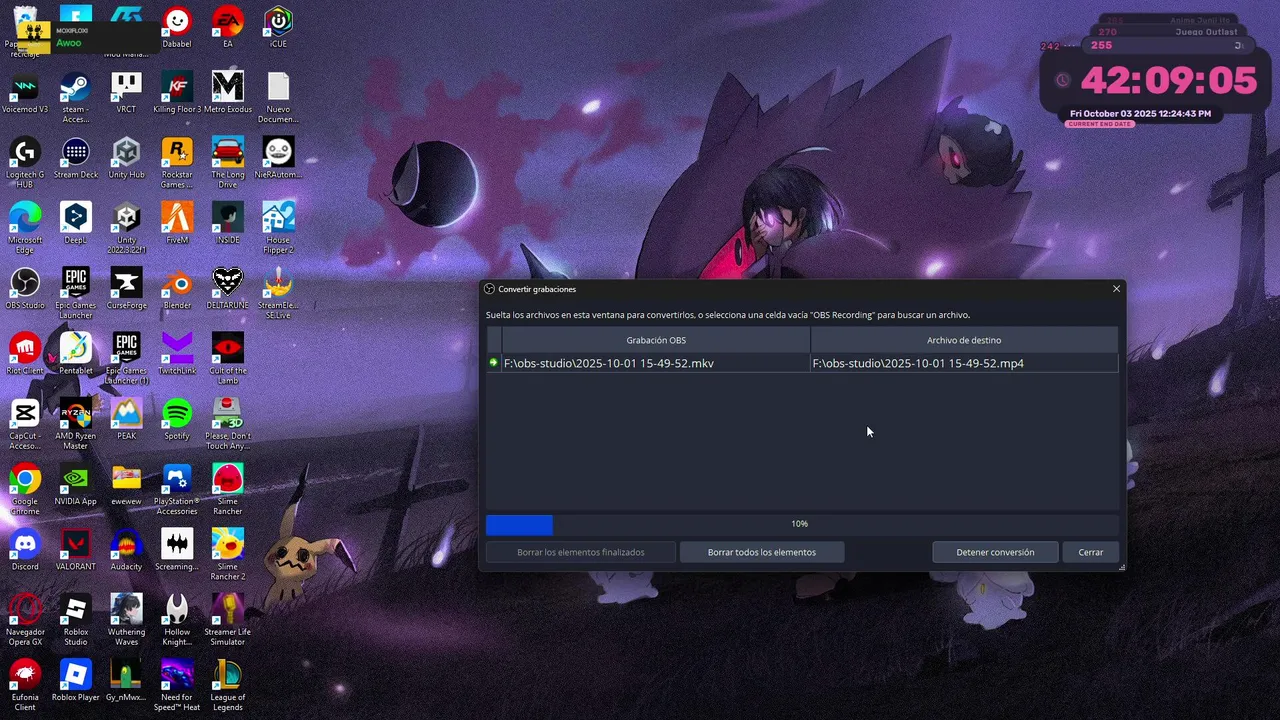Launch VALORANT icon
Image resolution: width=1280 pixels, height=720 pixels.
click(x=75, y=550)
